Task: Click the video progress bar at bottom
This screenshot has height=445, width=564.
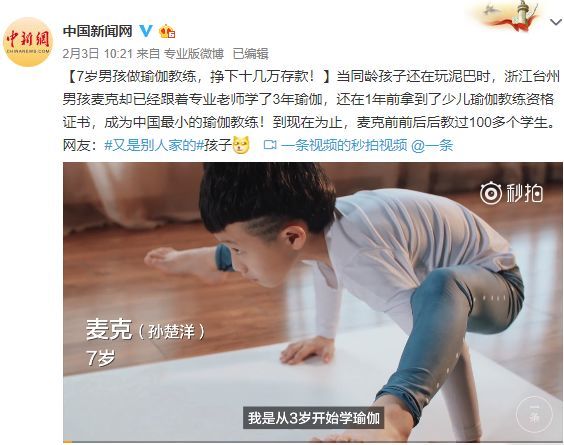Action: (313, 441)
